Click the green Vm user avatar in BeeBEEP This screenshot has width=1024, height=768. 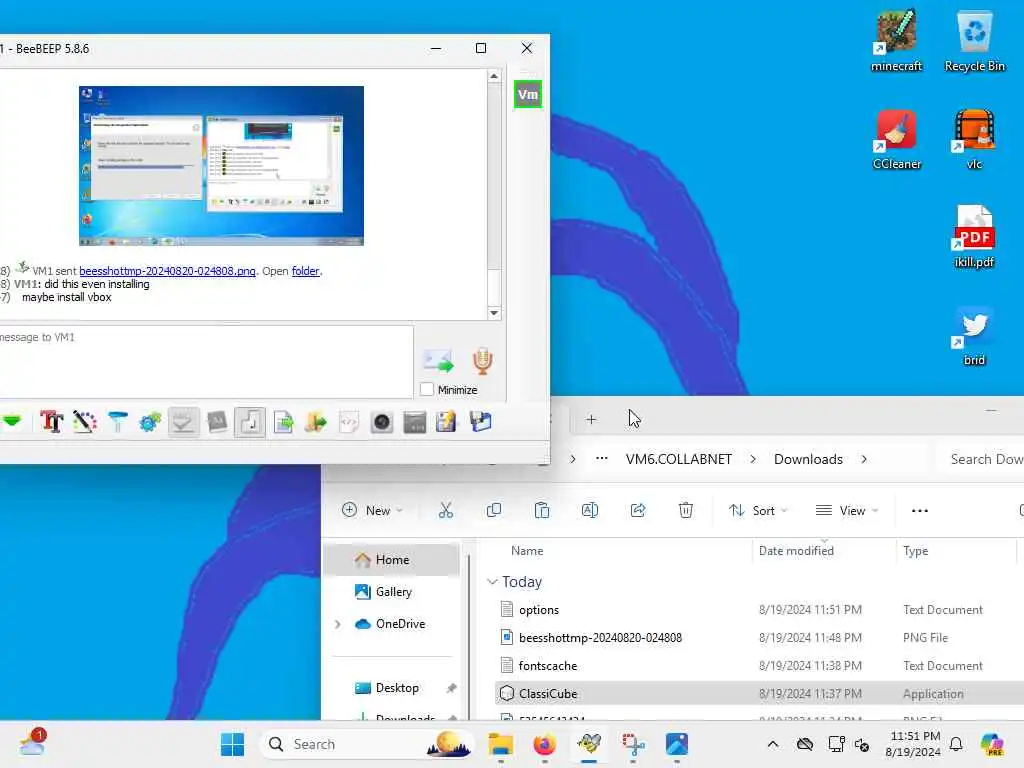[528, 95]
